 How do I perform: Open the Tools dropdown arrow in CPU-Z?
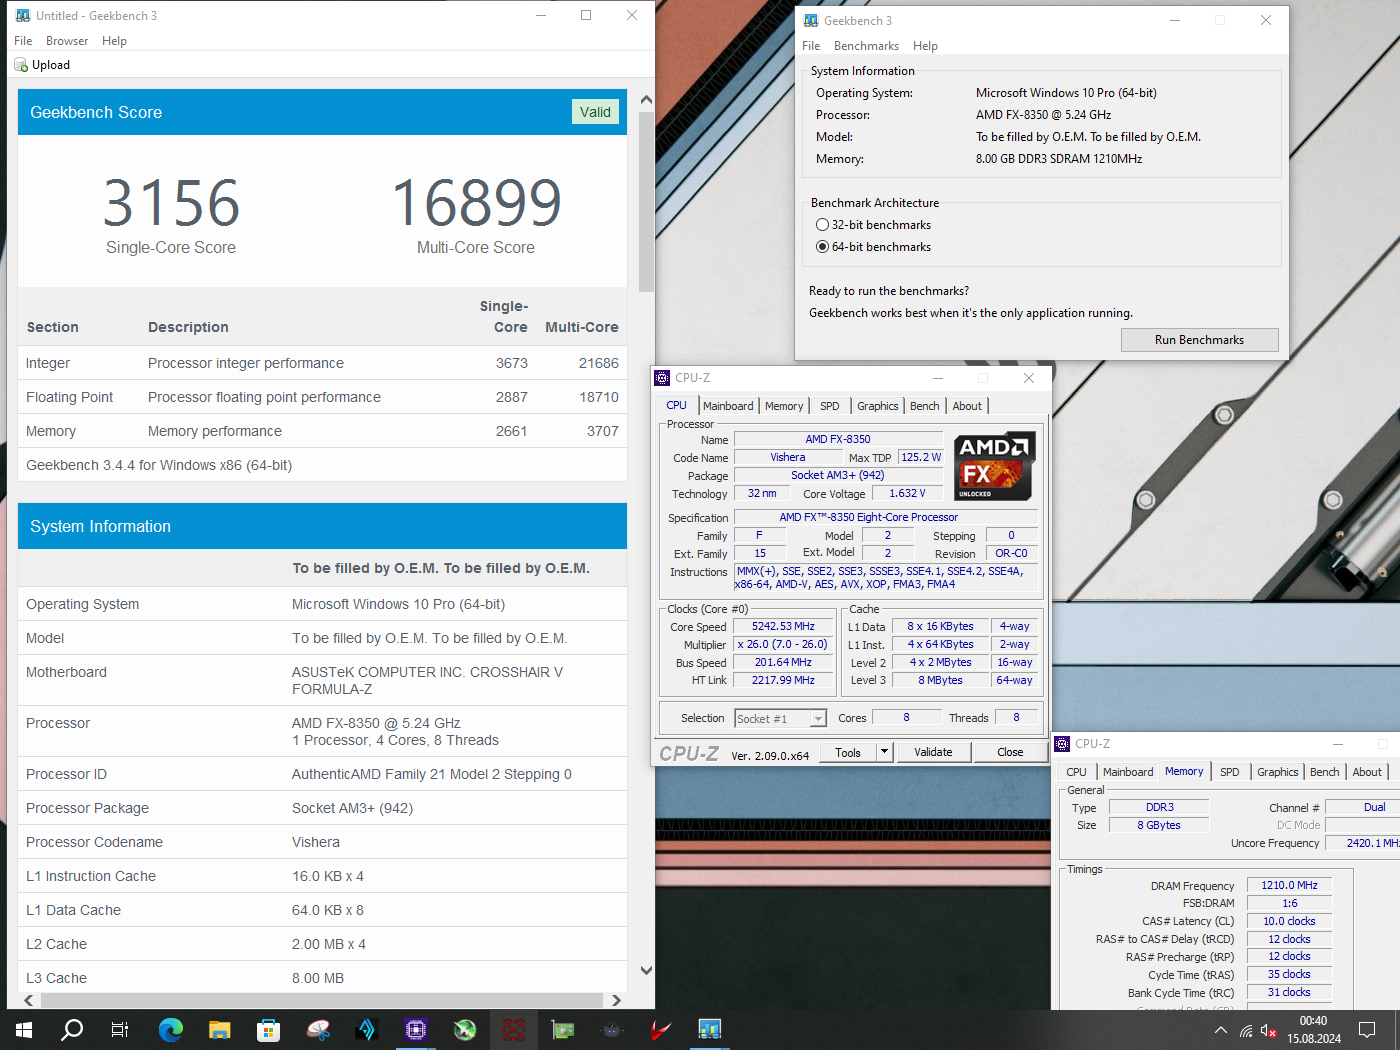pos(884,752)
